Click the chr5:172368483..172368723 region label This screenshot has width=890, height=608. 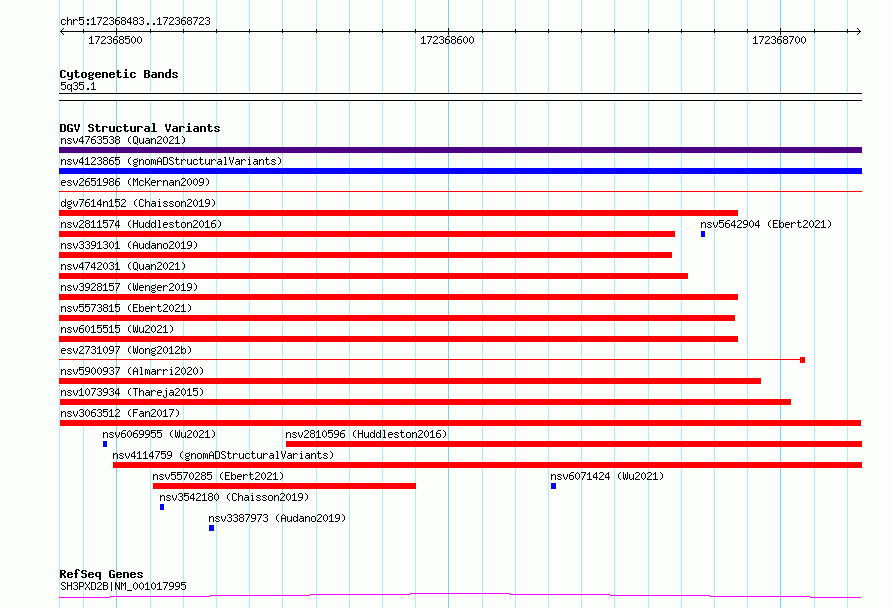(135, 21)
